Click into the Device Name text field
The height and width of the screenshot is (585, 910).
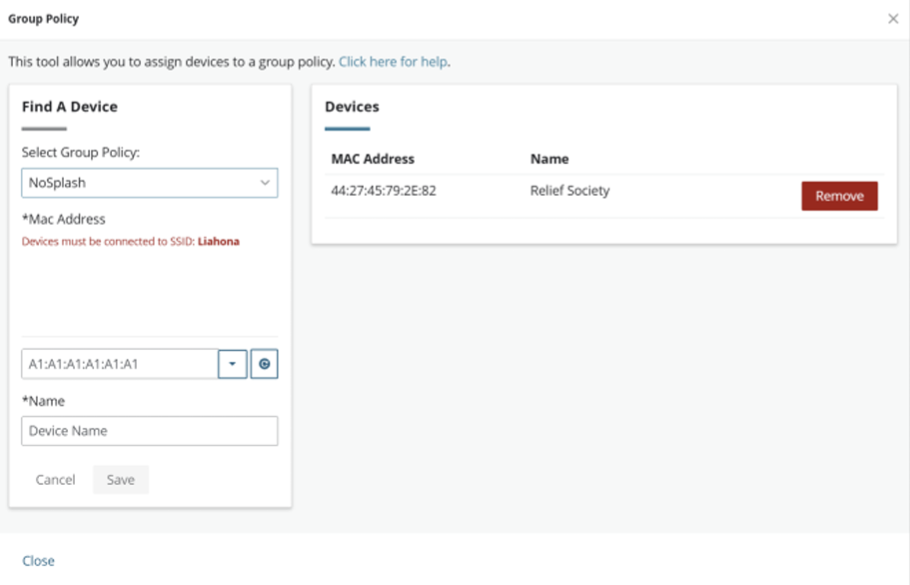(149, 431)
